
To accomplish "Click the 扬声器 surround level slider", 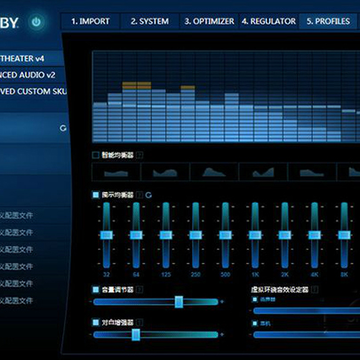I will (306, 311).
